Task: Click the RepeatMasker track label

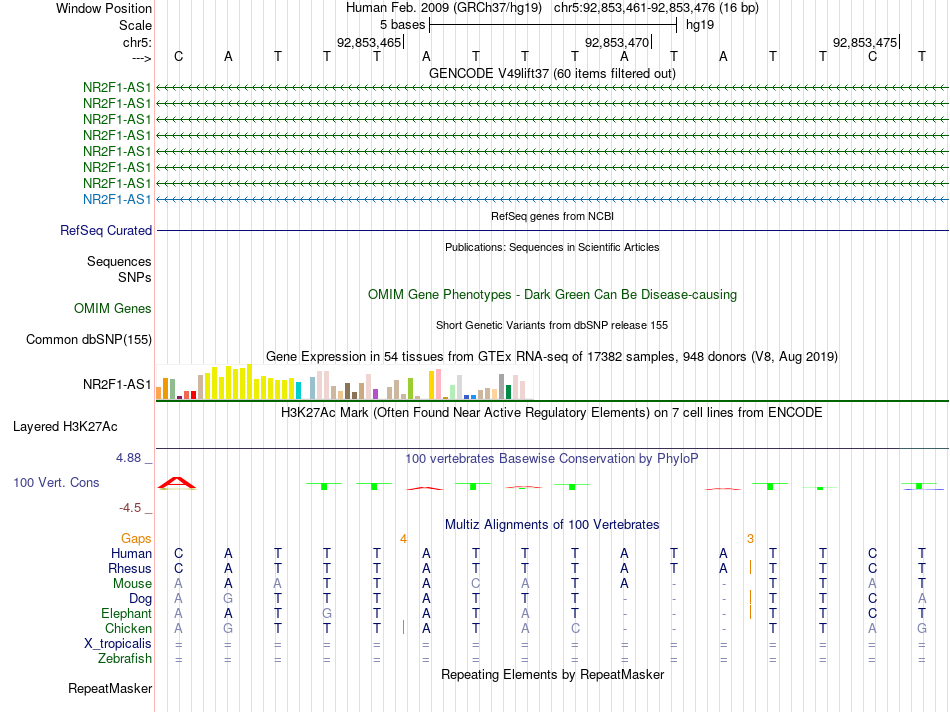Action: [x=110, y=688]
